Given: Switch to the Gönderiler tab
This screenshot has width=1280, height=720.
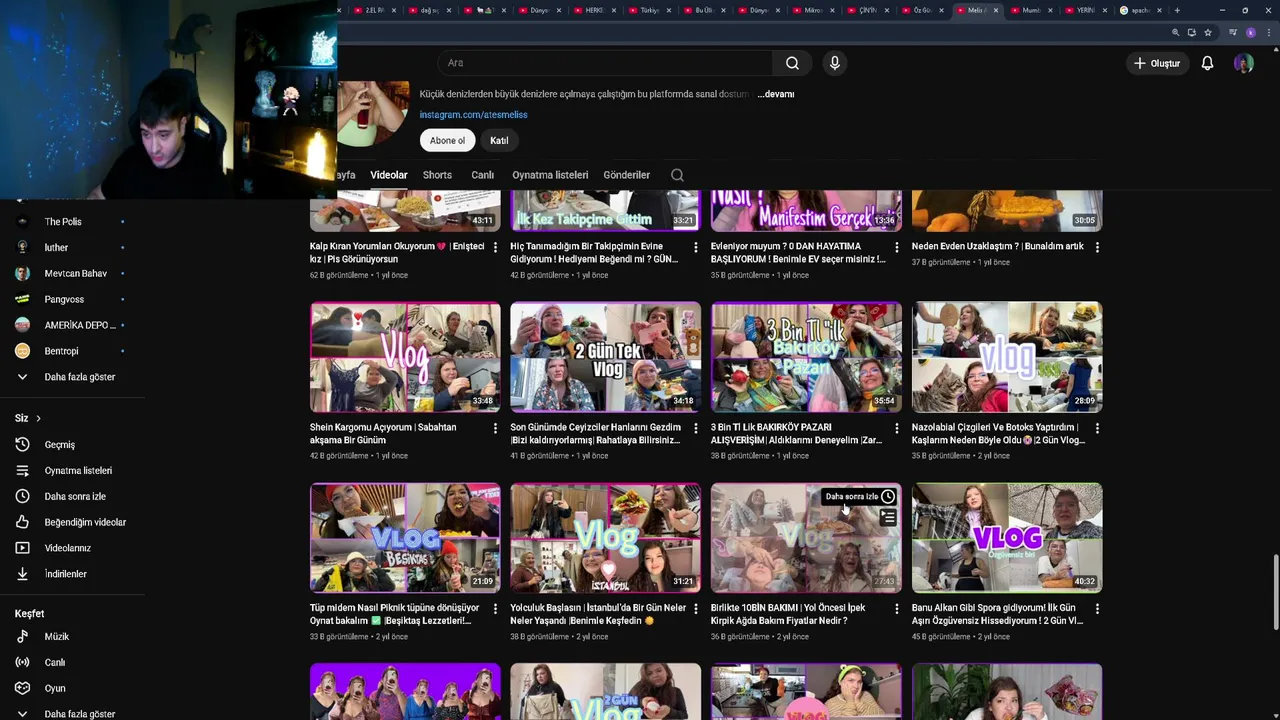Looking at the screenshot, I should click(x=627, y=175).
